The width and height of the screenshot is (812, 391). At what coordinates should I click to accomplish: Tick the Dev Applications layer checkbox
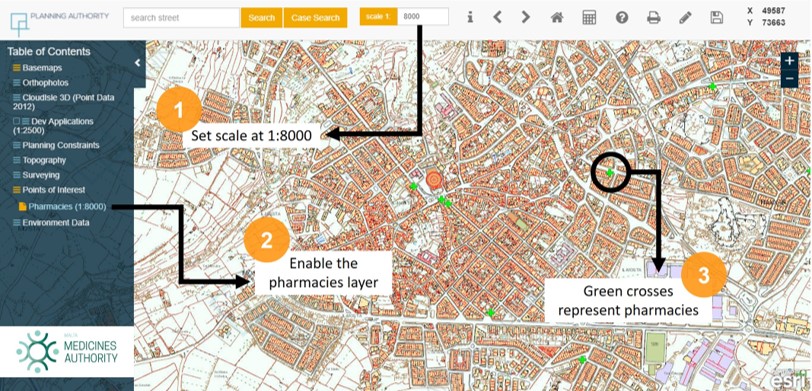(17, 121)
